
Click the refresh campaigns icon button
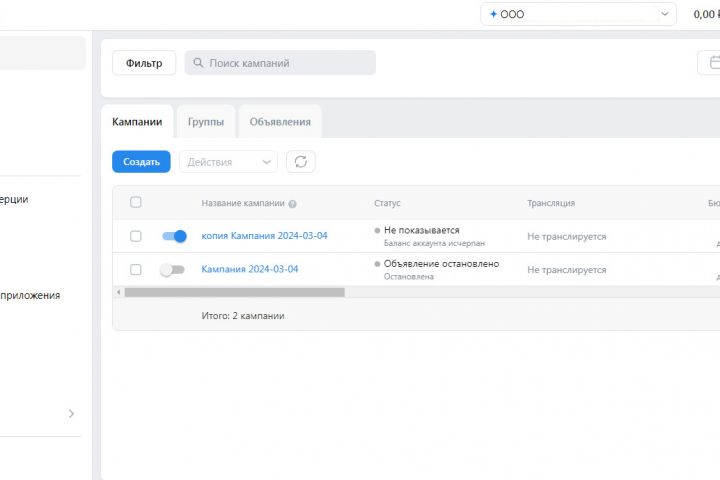coord(301,162)
